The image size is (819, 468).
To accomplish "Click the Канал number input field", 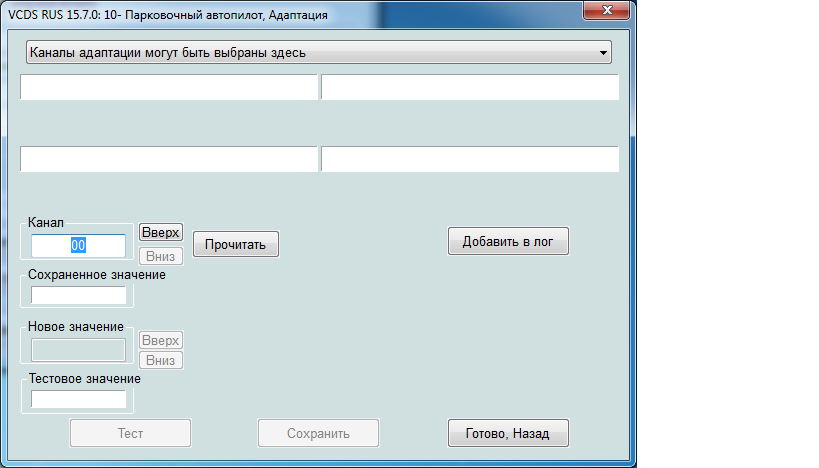I will (78, 245).
